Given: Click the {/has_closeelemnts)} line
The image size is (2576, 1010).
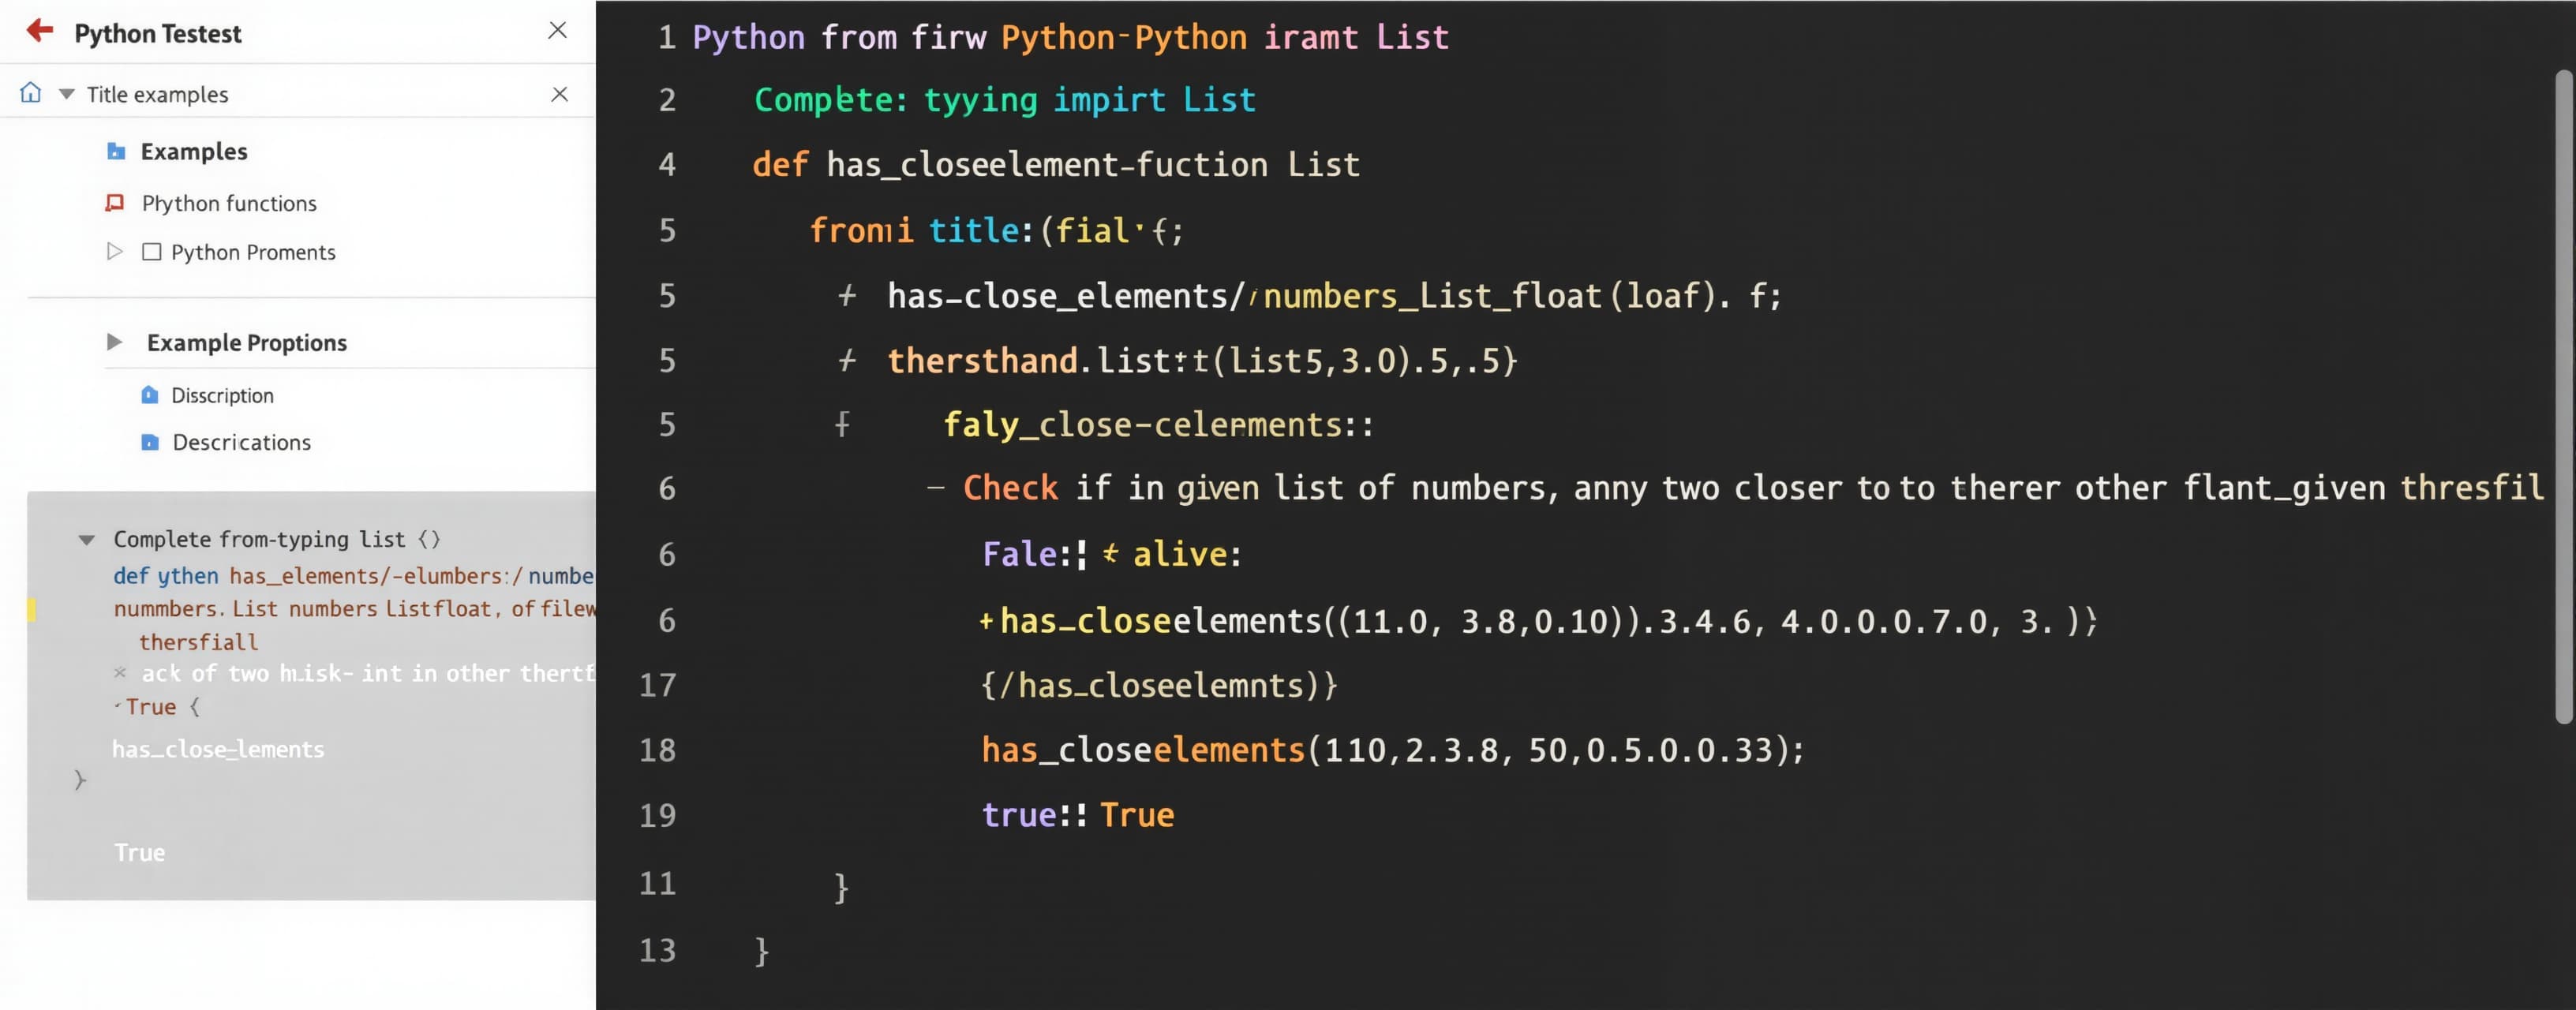Looking at the screenshot, I should pyautogui.click(x=1159, y=686).
